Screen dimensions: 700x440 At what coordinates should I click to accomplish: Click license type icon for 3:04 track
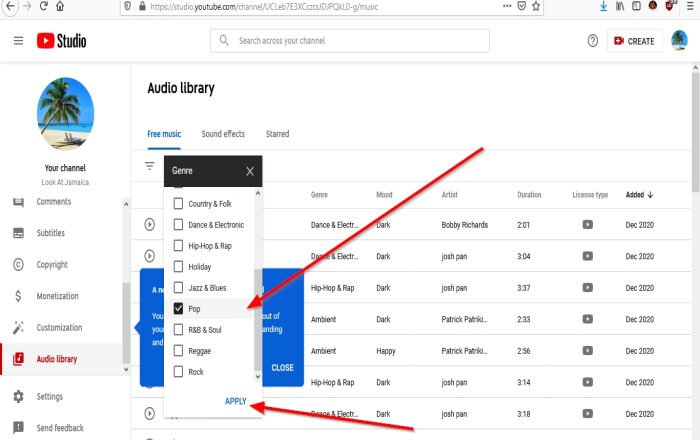tap(588, 256)
